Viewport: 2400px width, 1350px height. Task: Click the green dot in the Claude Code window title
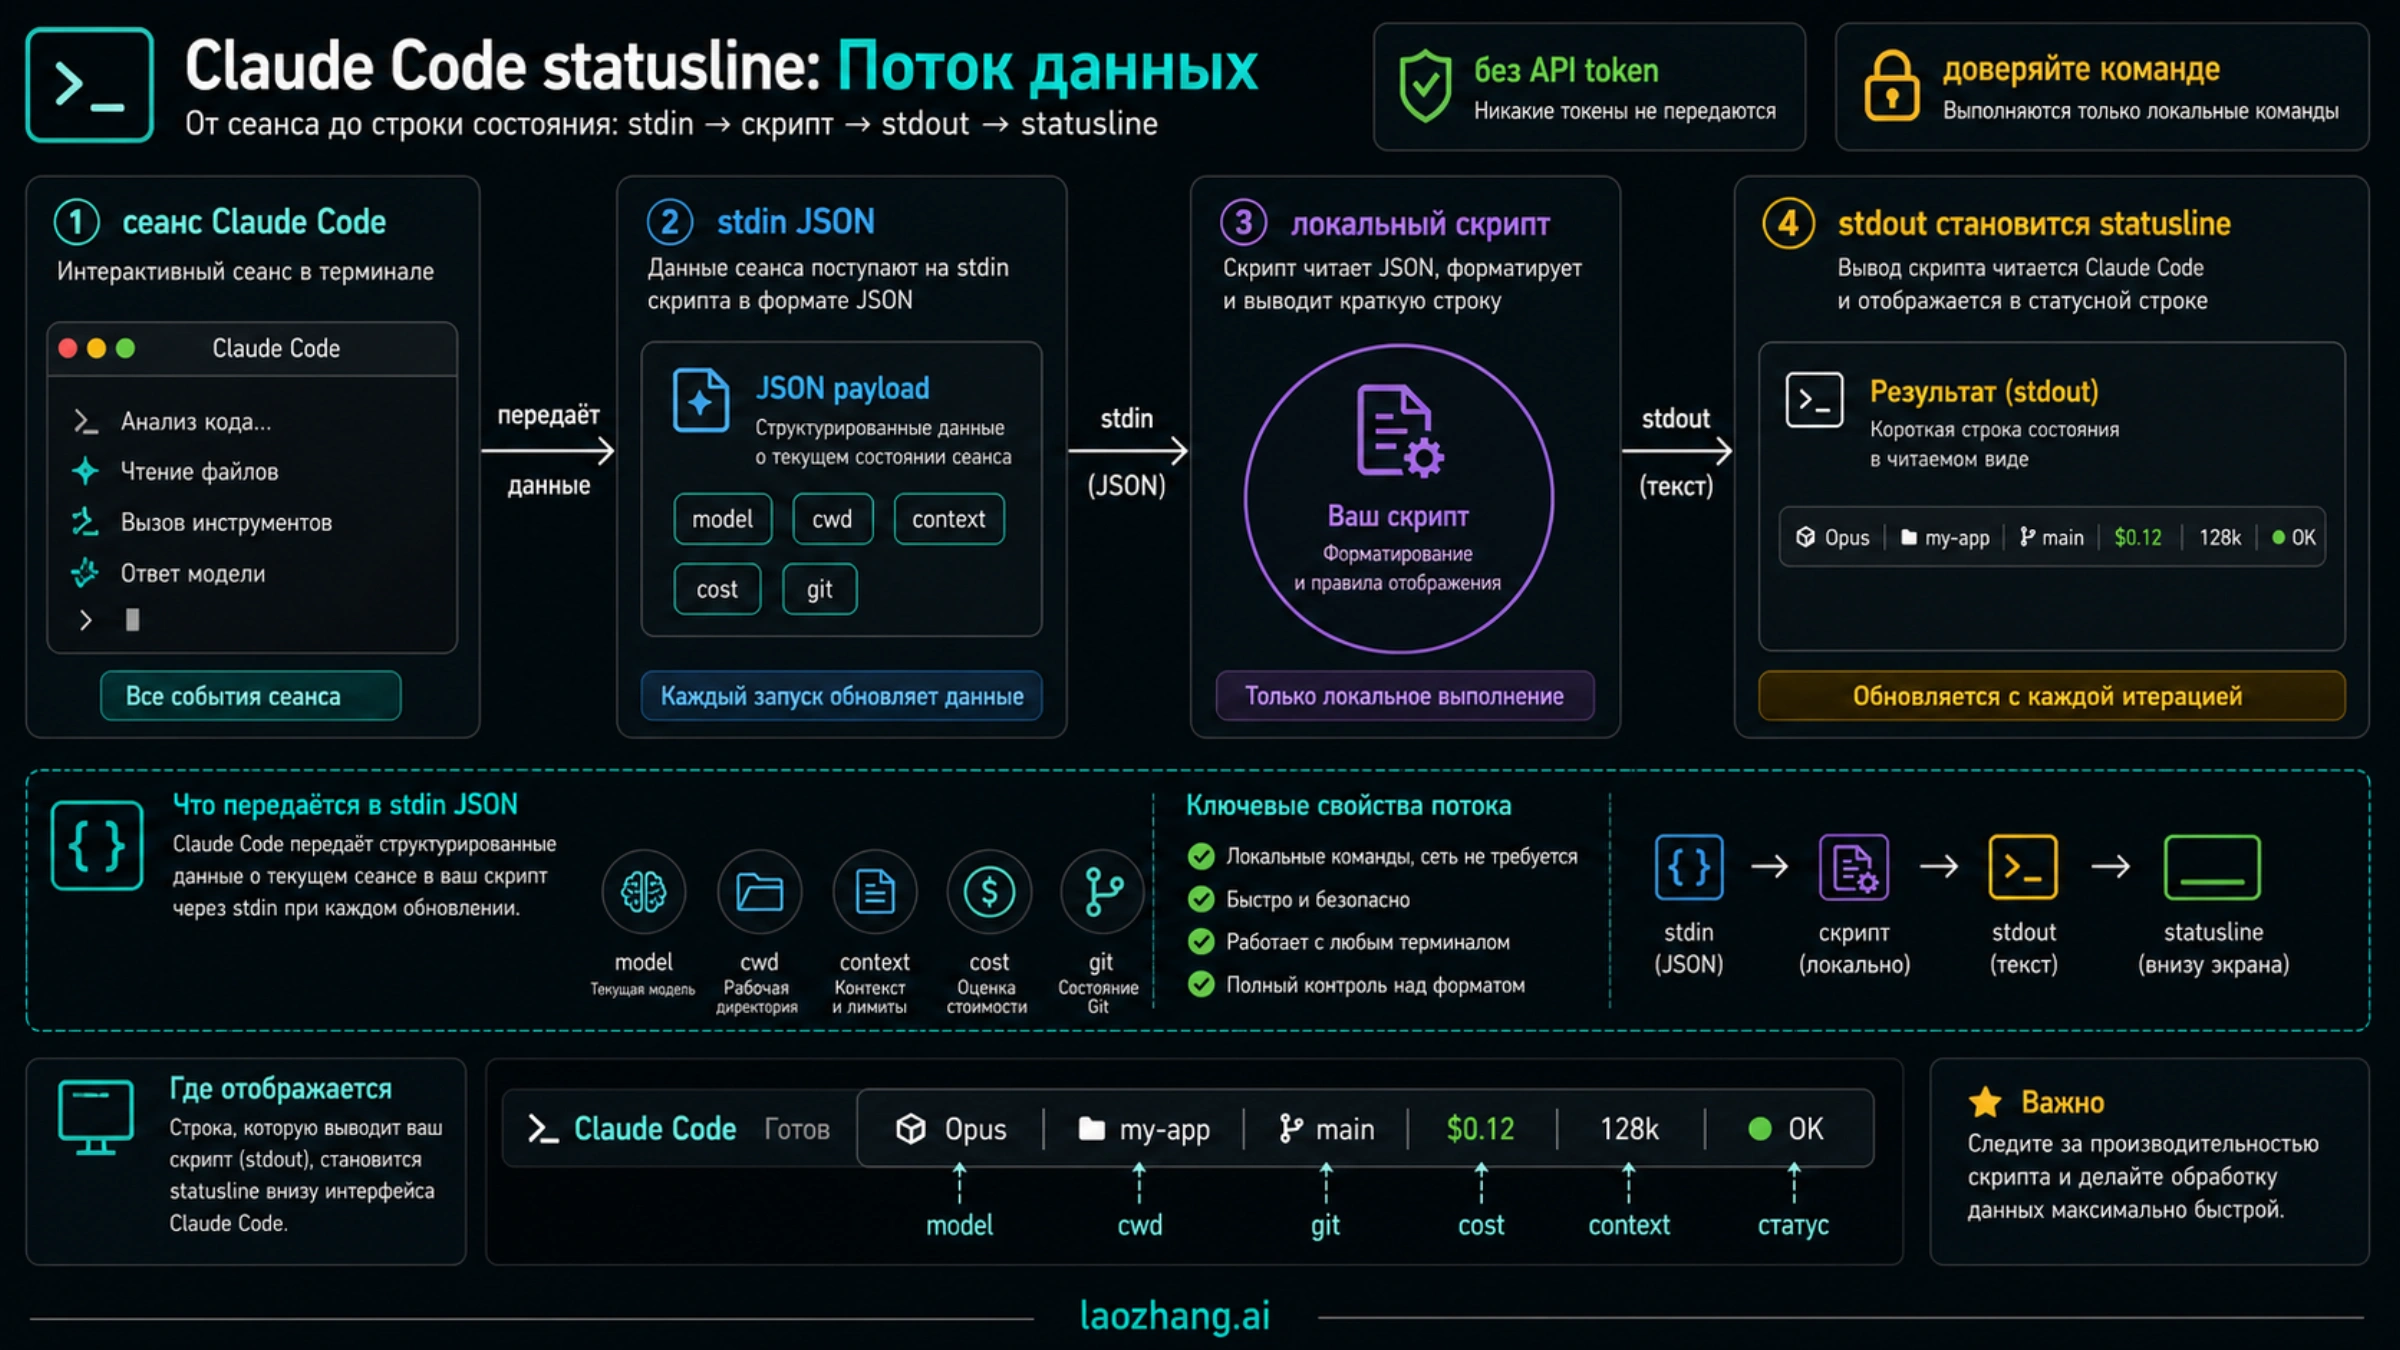click(125, 348)
